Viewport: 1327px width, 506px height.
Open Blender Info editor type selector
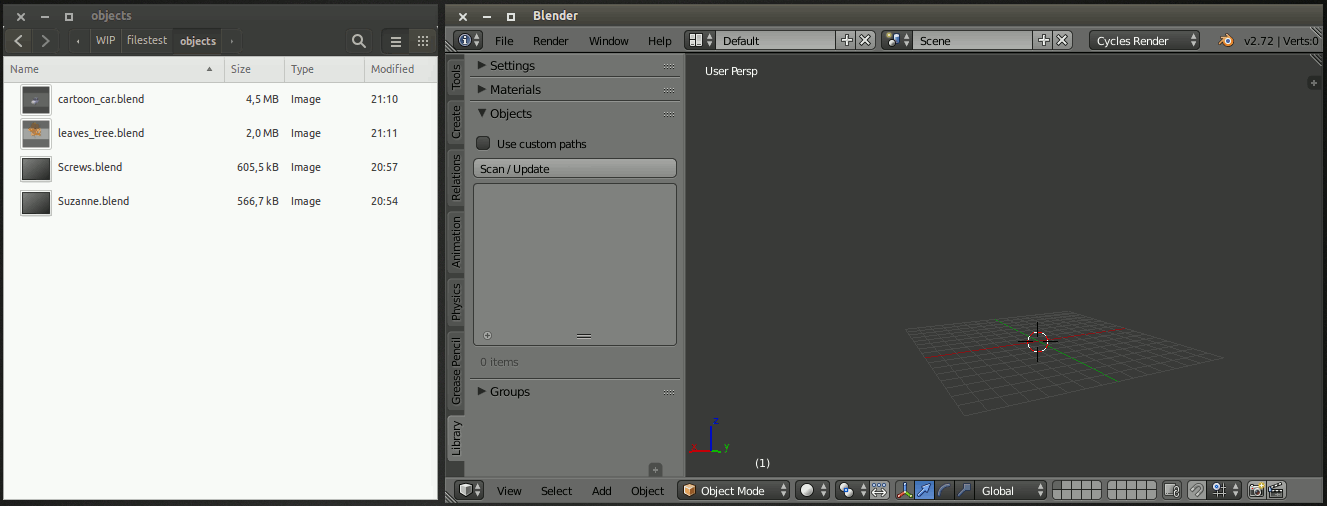(x=468, y=40)
